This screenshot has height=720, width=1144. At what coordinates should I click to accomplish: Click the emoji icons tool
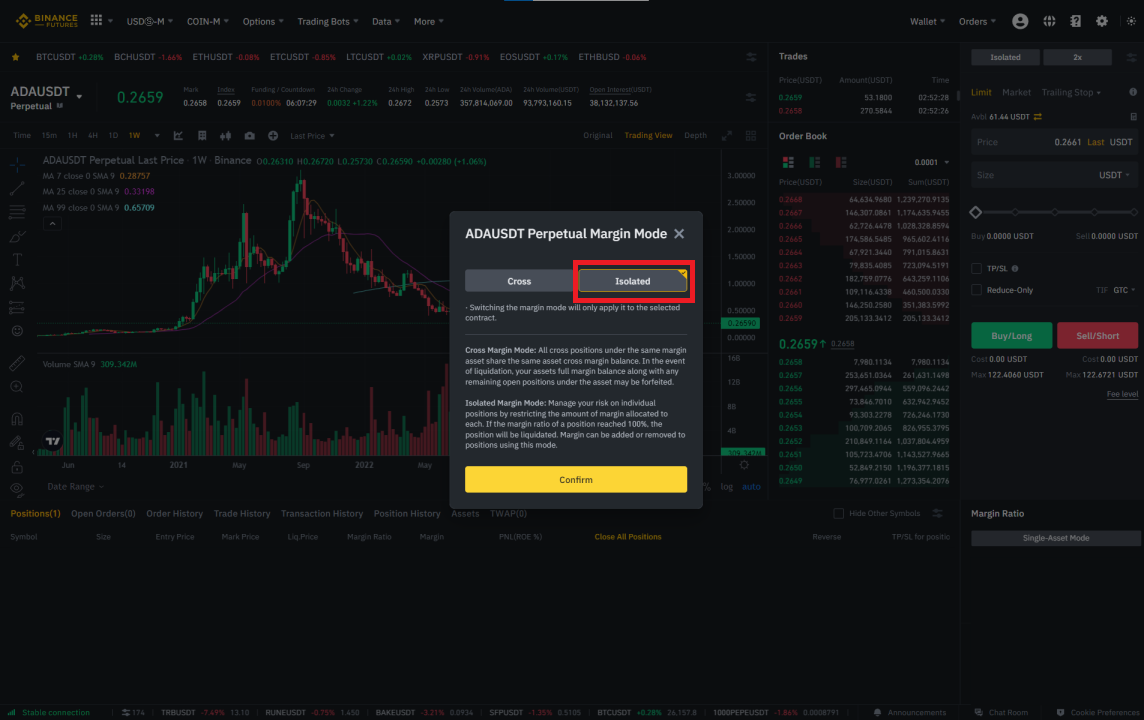(17, 330)
